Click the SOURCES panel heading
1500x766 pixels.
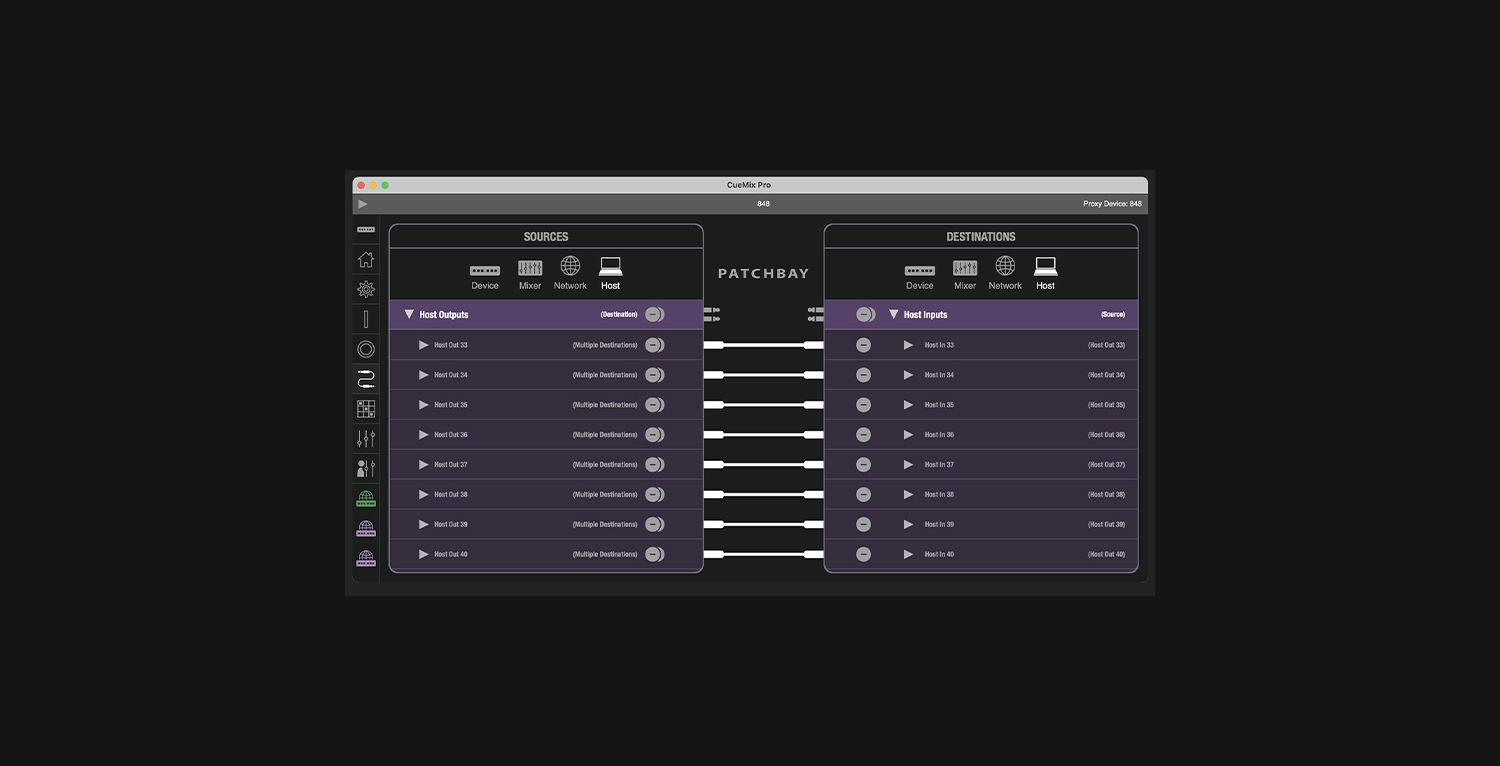tap(546, 237)
